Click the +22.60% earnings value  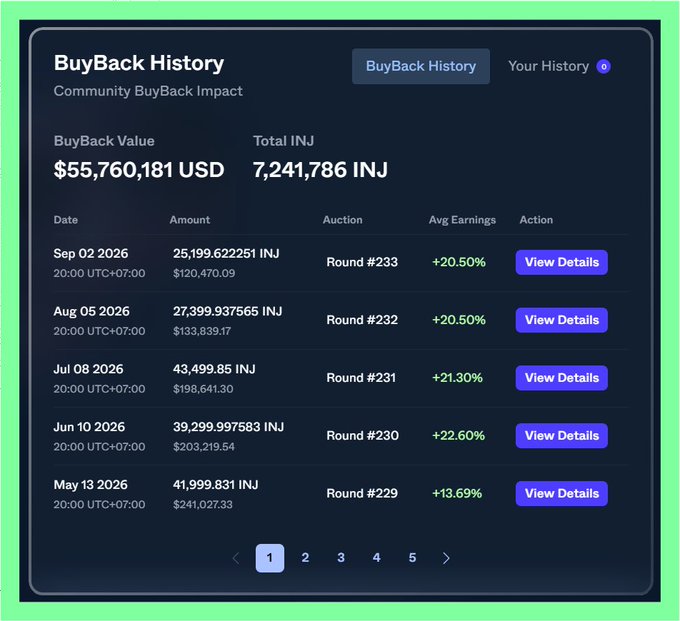pos(458,435)
